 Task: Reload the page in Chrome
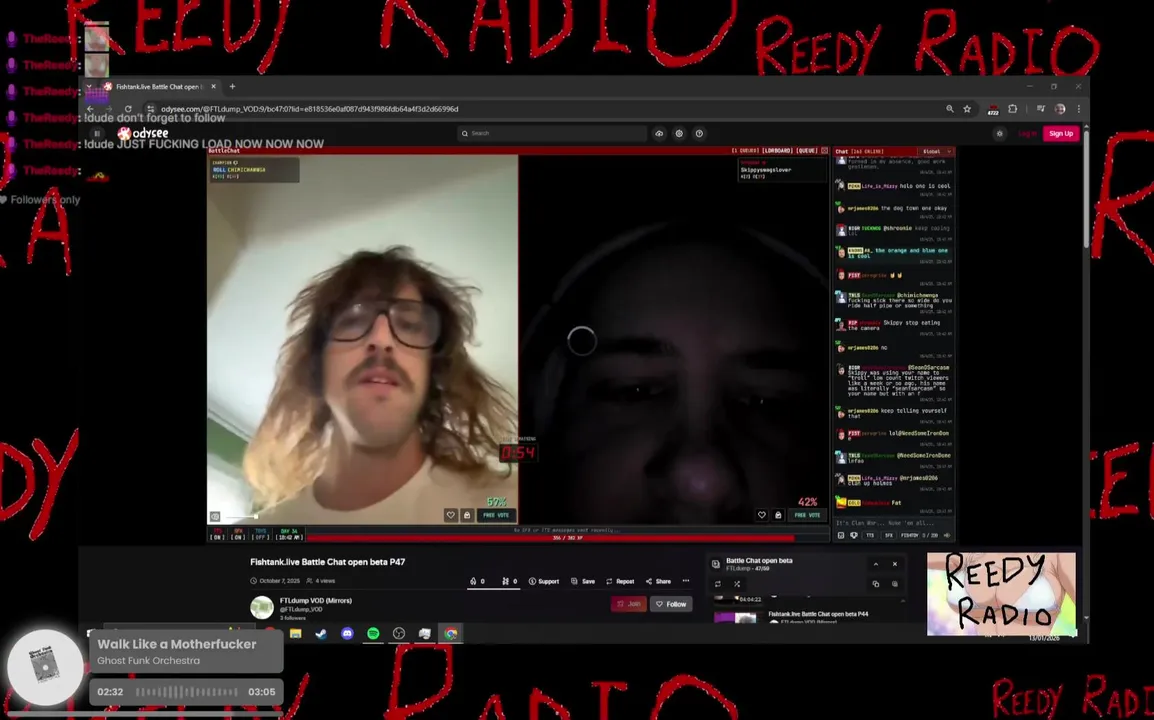tap(128, 109)
